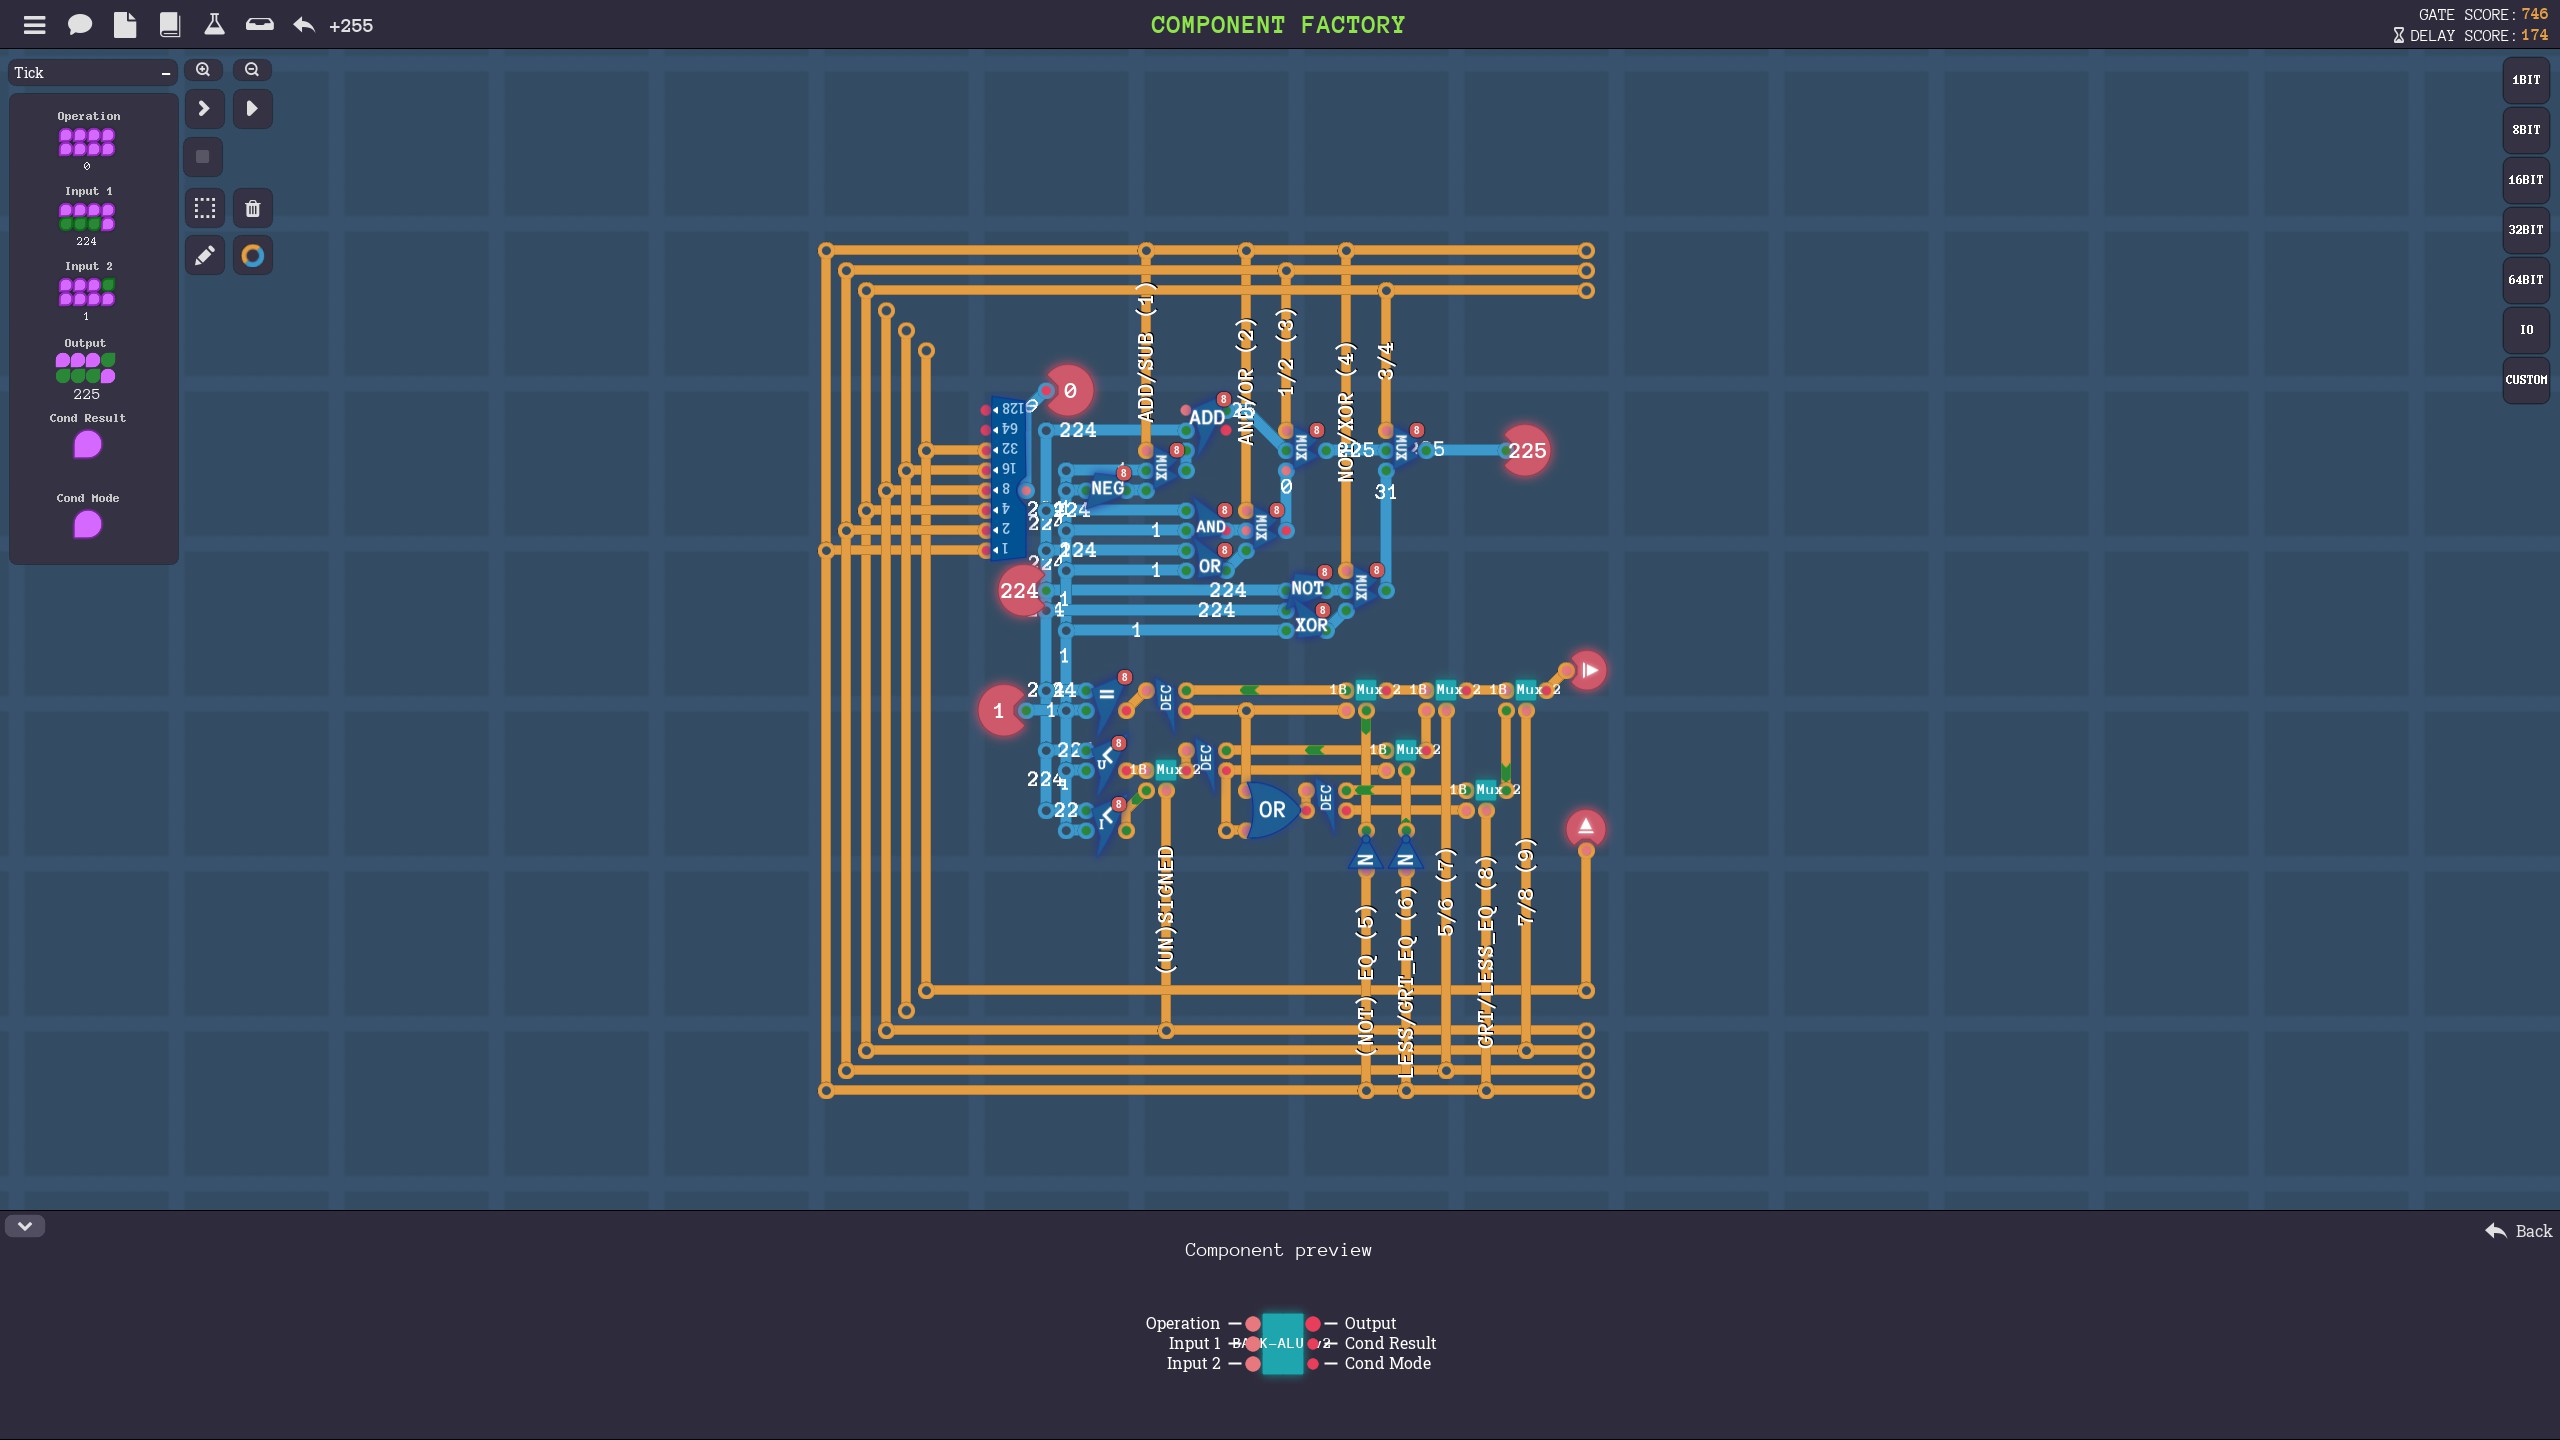Open the 64BIT component category

tap(2526, 280)
